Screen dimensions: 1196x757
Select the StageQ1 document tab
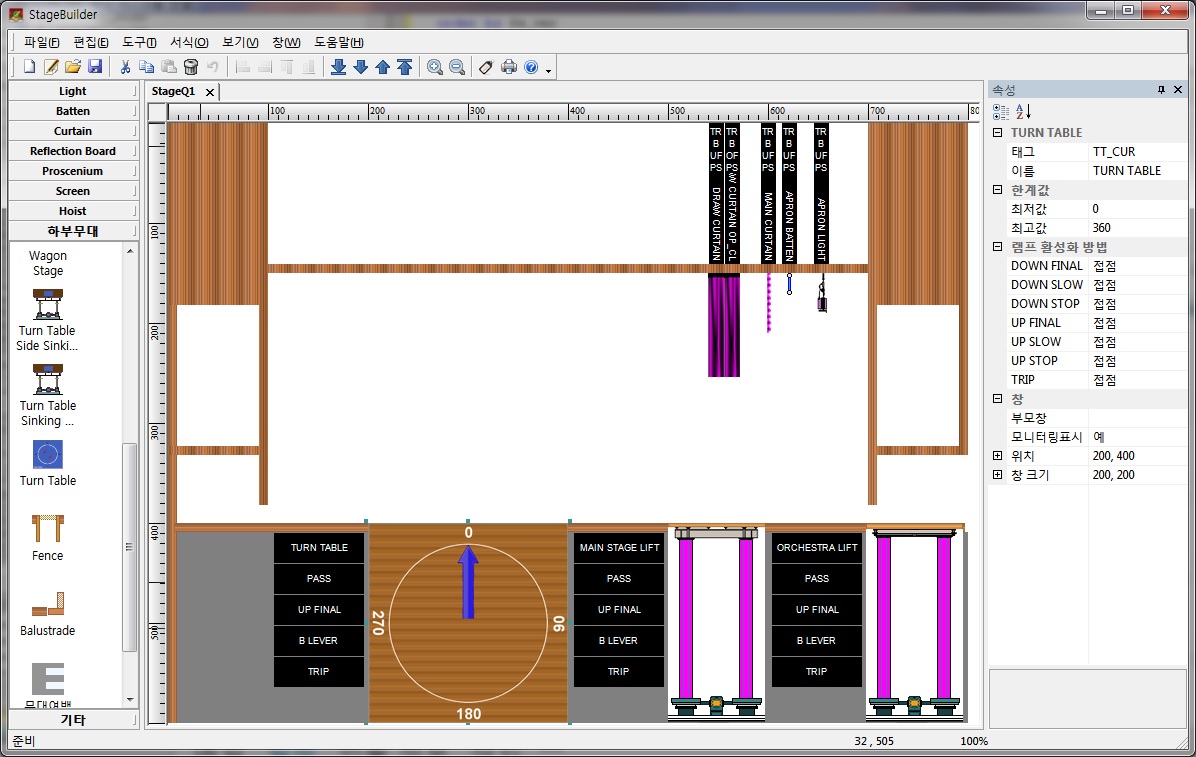173,91
